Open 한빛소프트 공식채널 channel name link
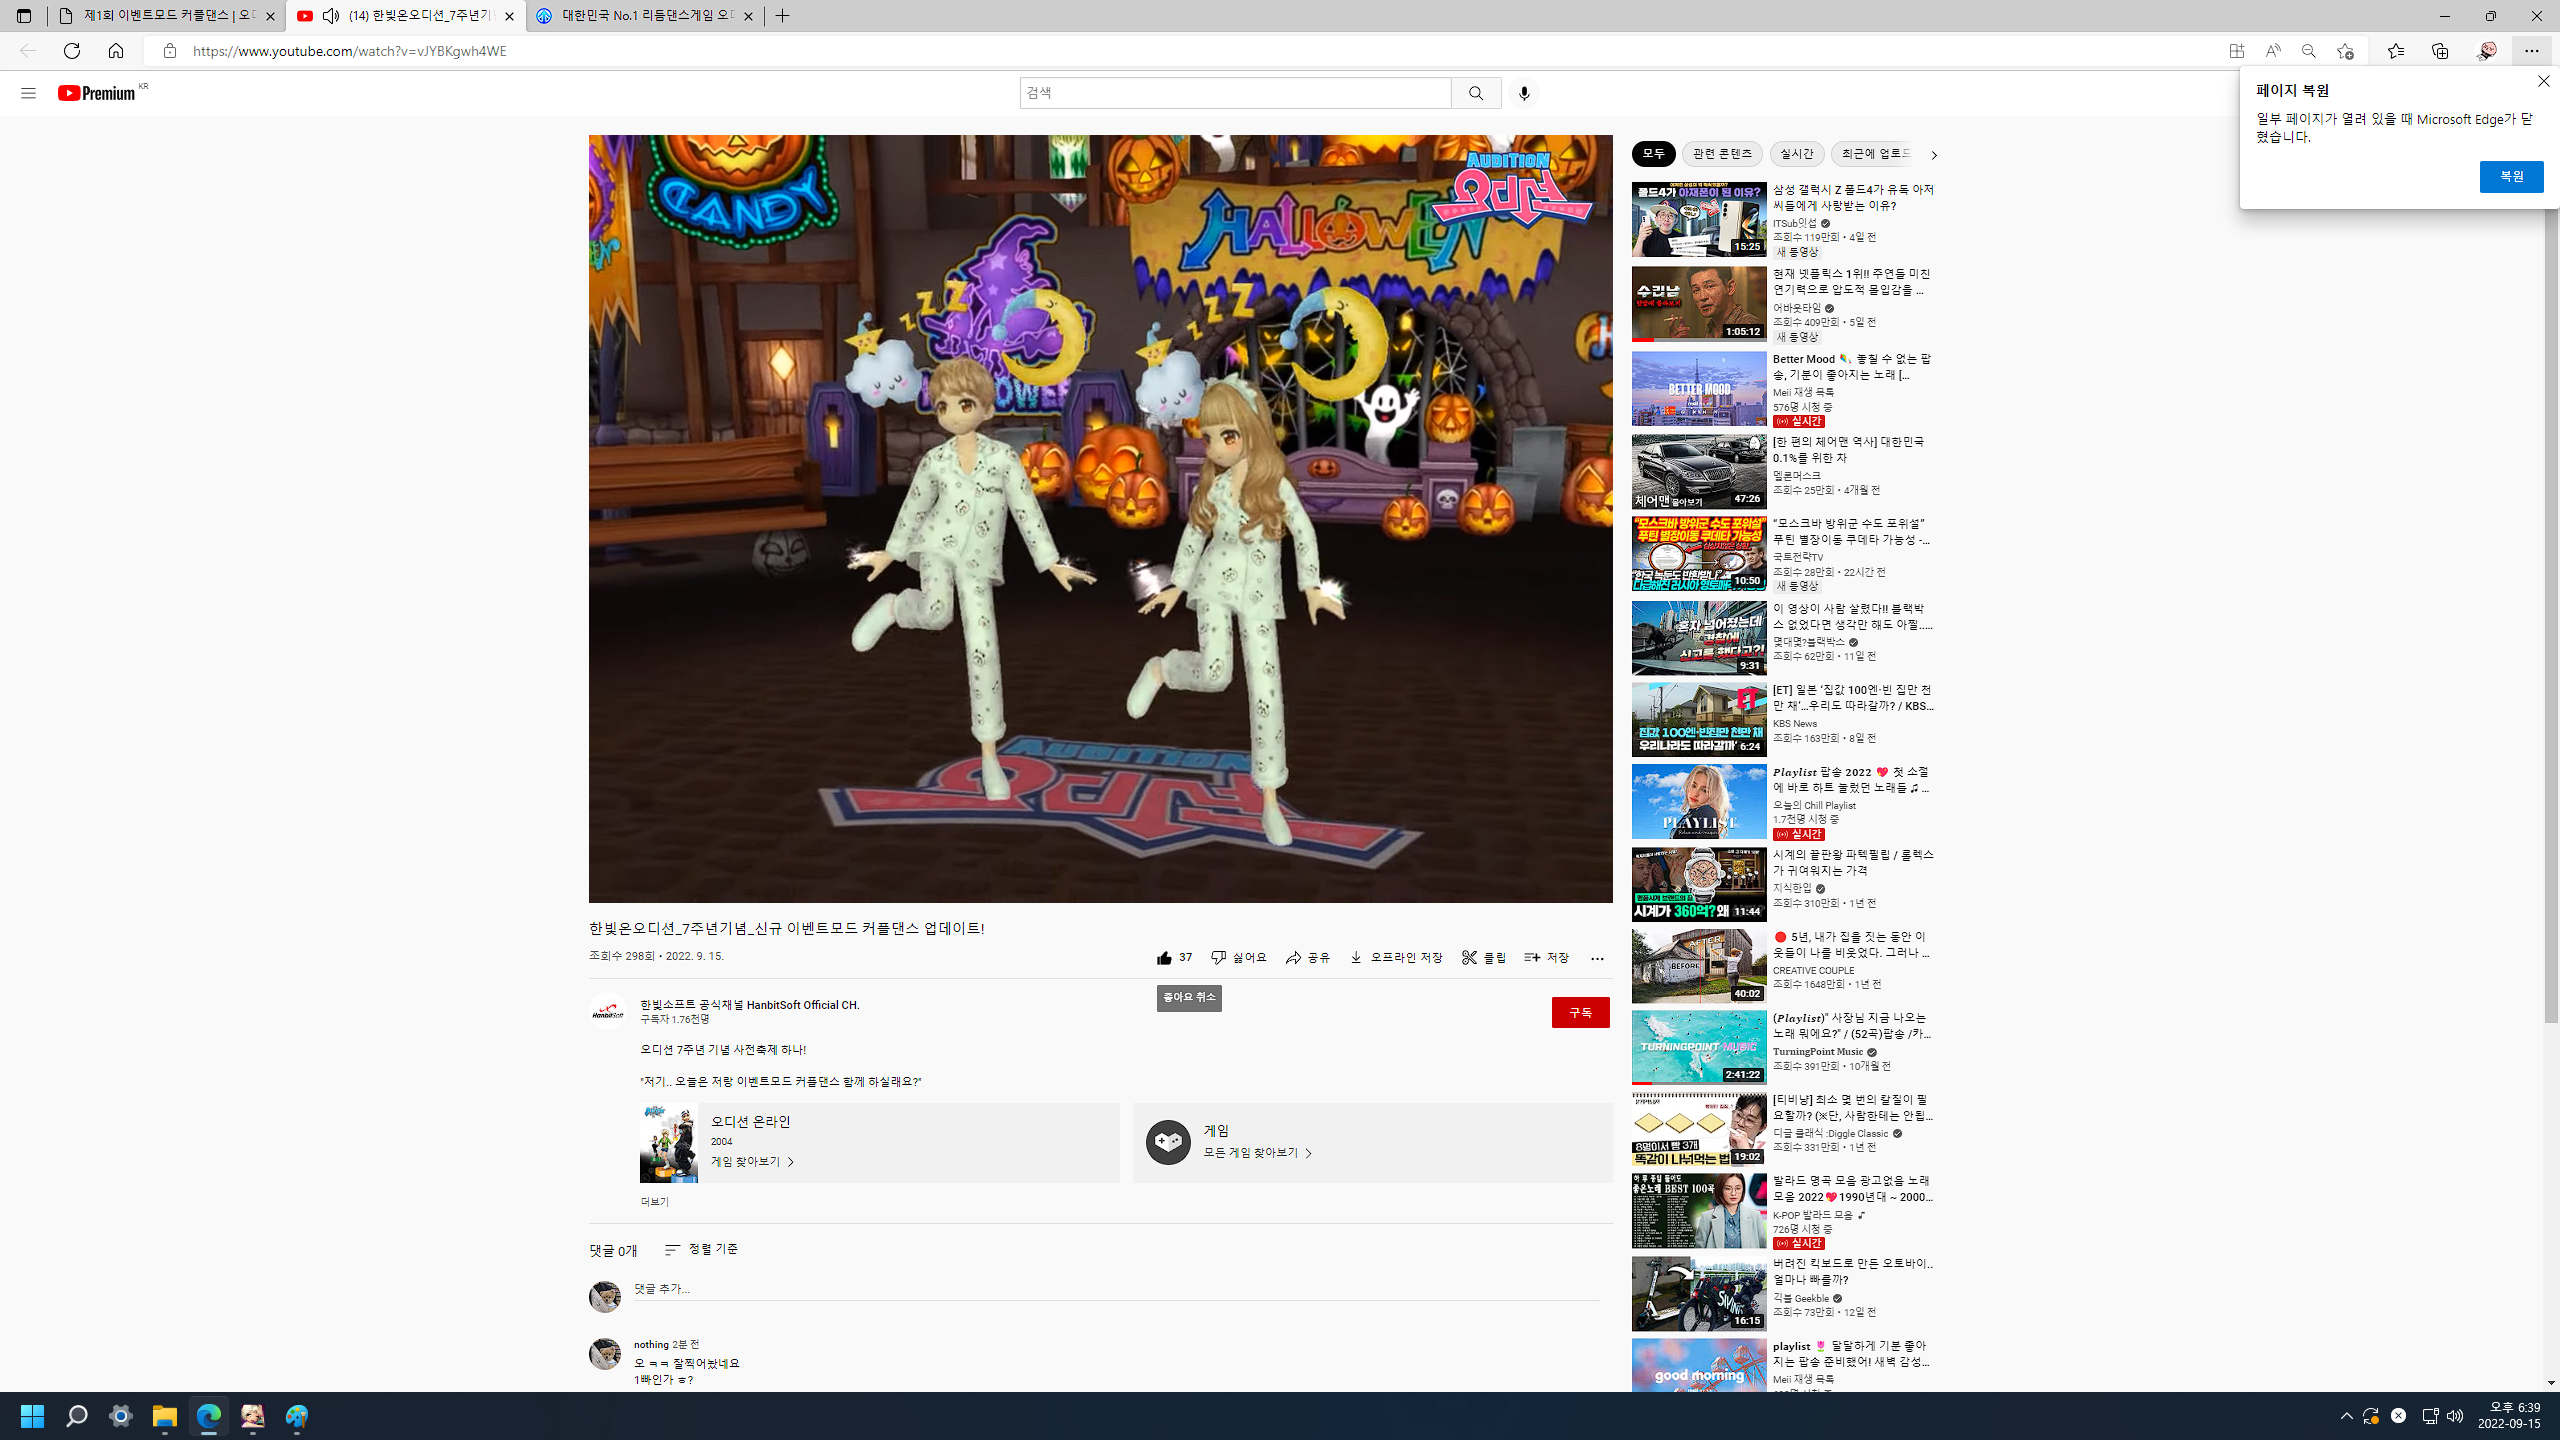The height and width of the screenshot is (1440, 2560). point(749,1005)
